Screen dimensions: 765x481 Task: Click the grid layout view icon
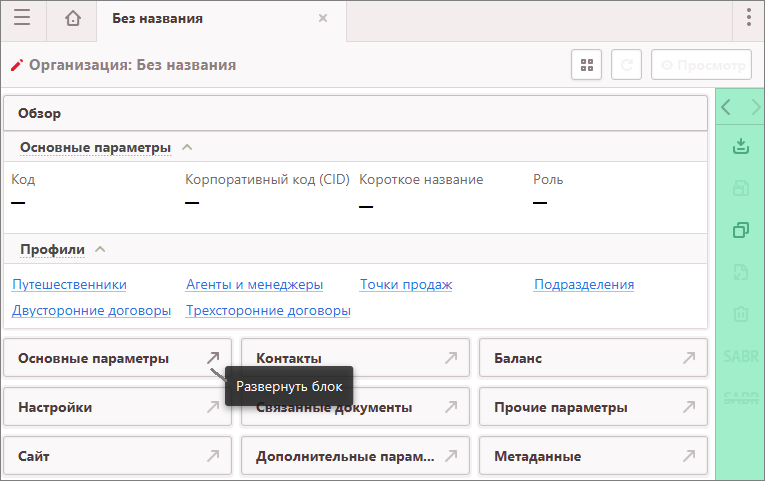(587, 65)
